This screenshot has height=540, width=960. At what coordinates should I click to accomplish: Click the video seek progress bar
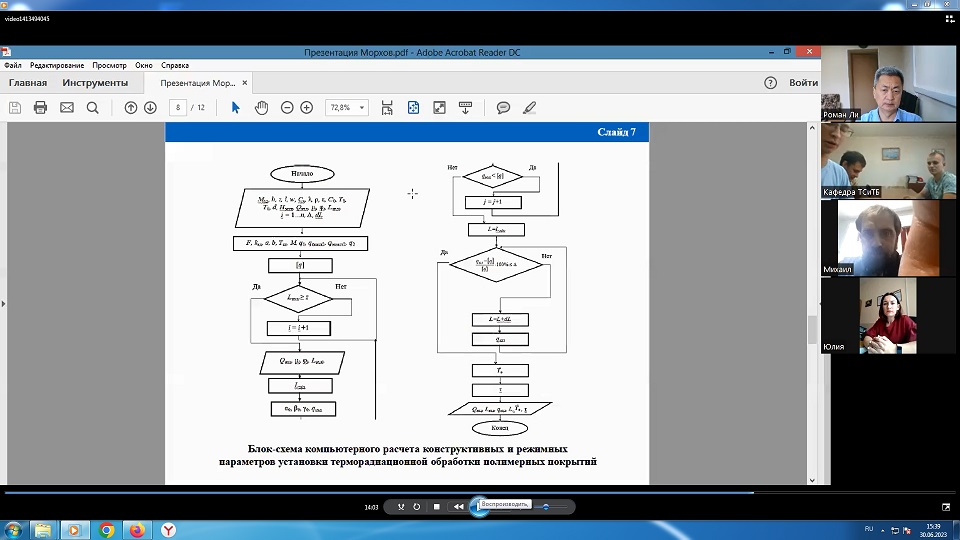point(480,492)
